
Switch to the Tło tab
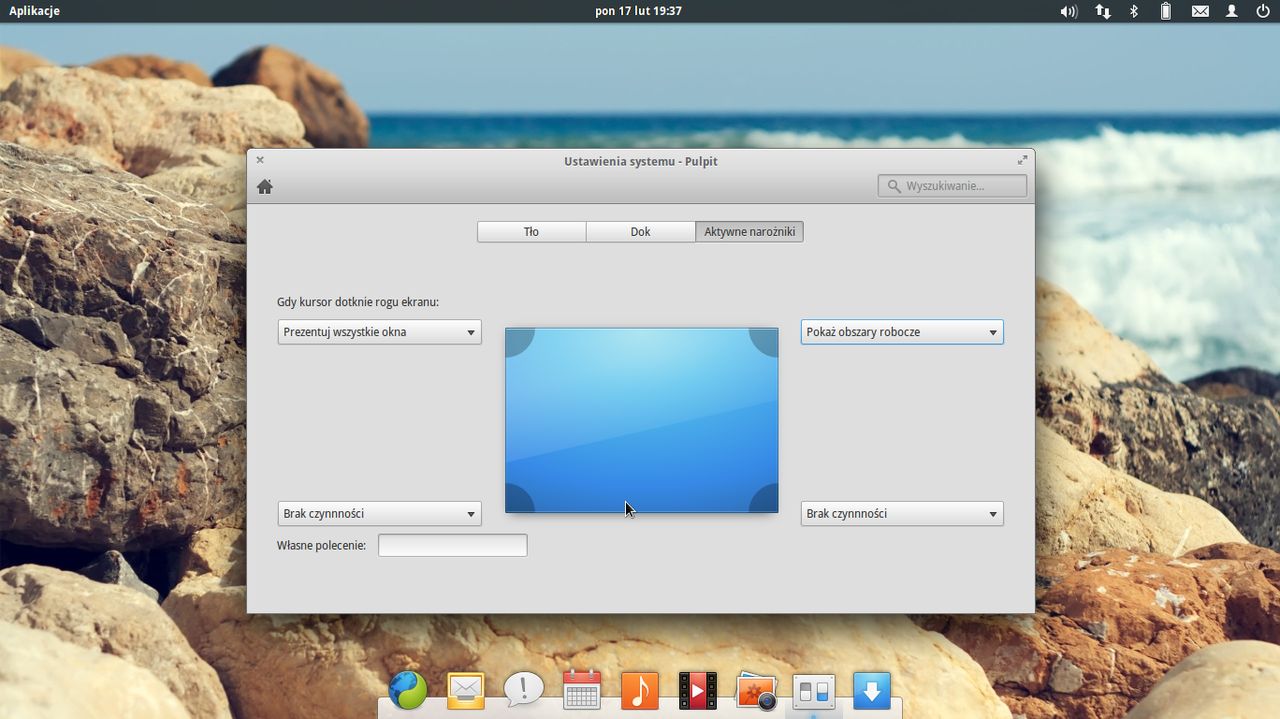pos(531,232)
